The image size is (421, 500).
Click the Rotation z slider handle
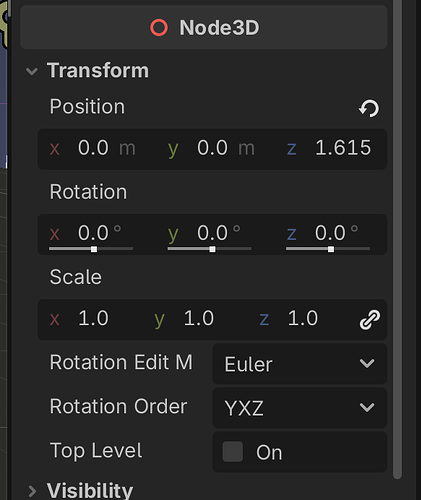pyautogui.click(x=331, y=249)
